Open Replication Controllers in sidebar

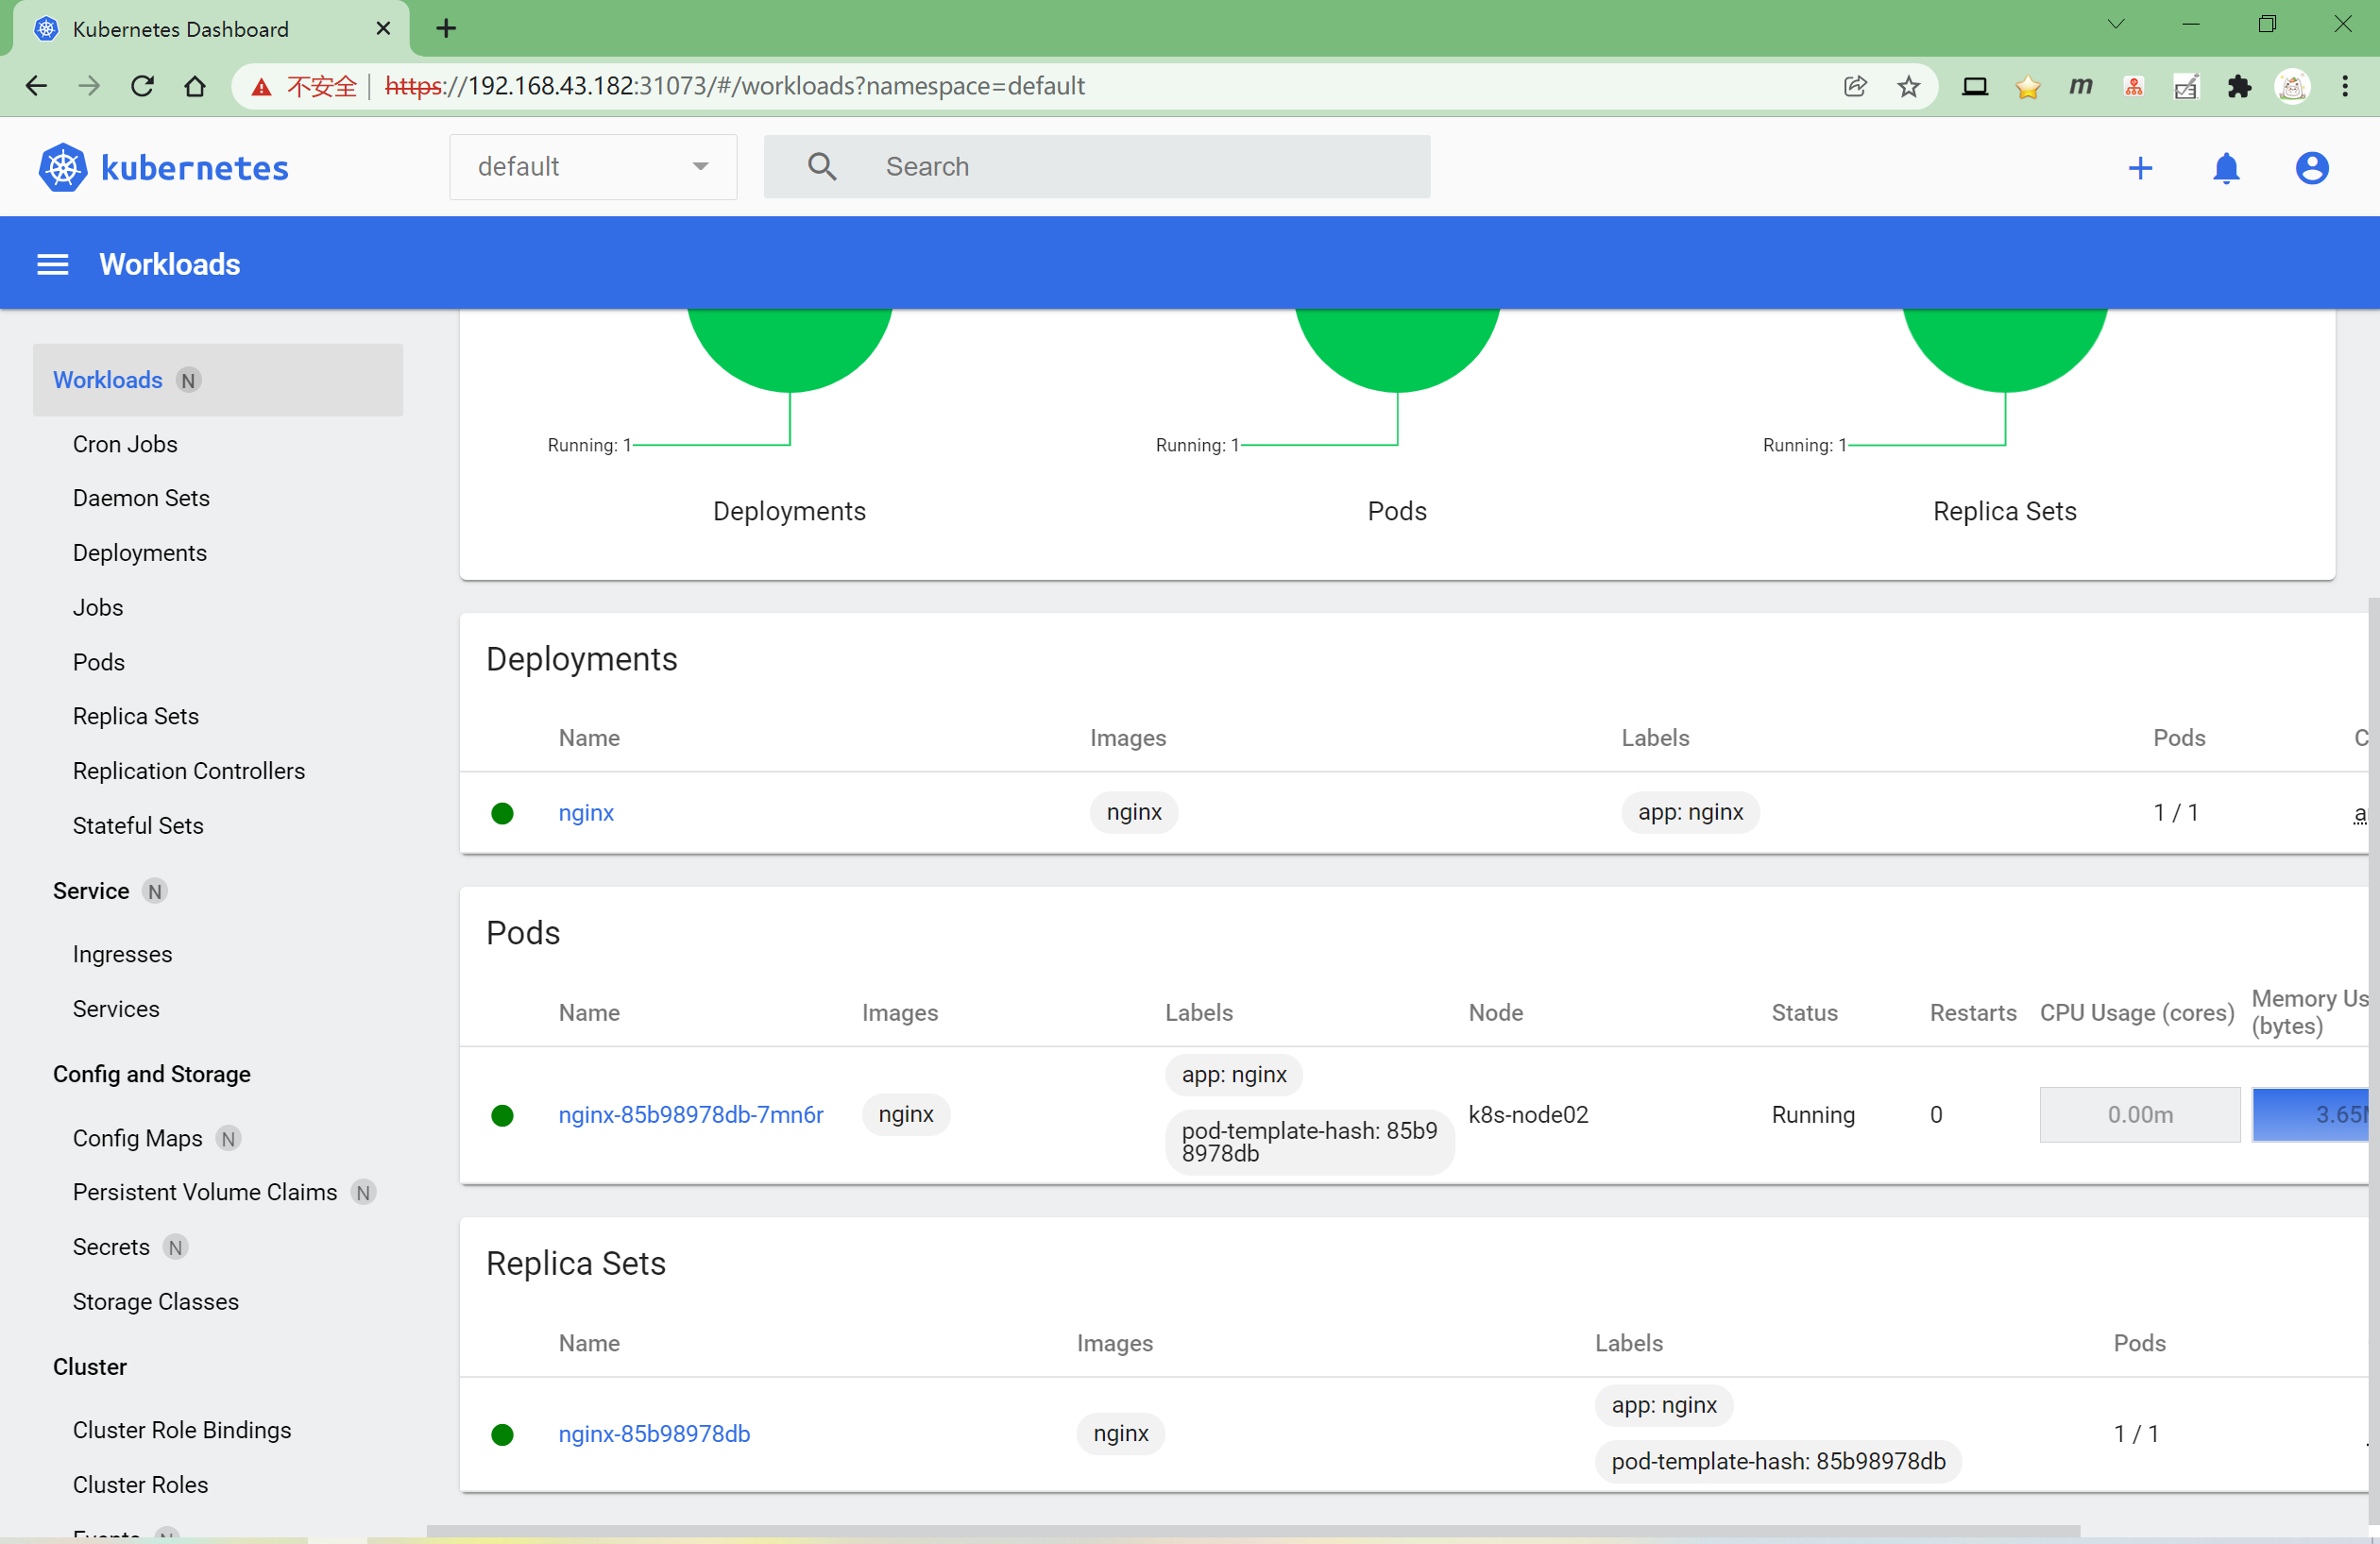(x=189, y=771)
